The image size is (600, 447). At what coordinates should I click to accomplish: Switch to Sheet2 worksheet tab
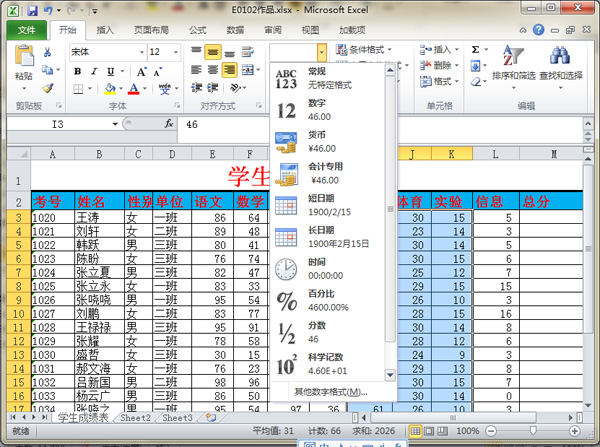(135, 418)
